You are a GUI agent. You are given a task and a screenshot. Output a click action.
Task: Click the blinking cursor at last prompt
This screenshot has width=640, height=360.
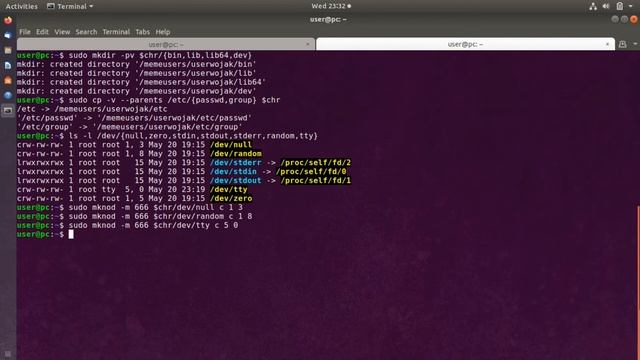point(71,234)
